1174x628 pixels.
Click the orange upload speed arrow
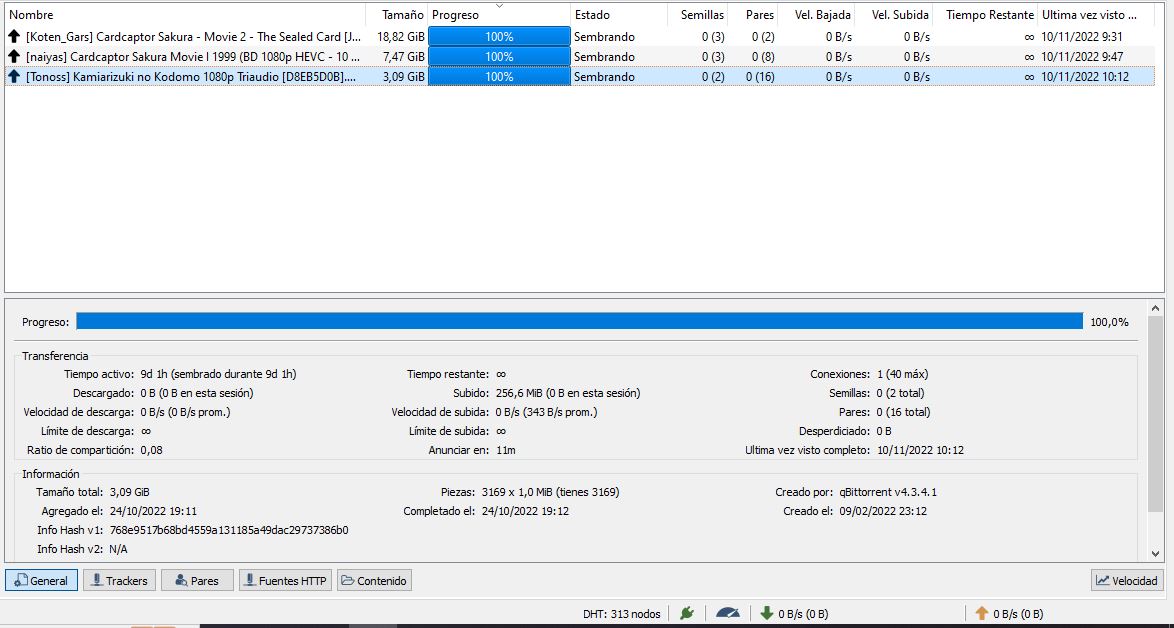(x=982, y=614)
